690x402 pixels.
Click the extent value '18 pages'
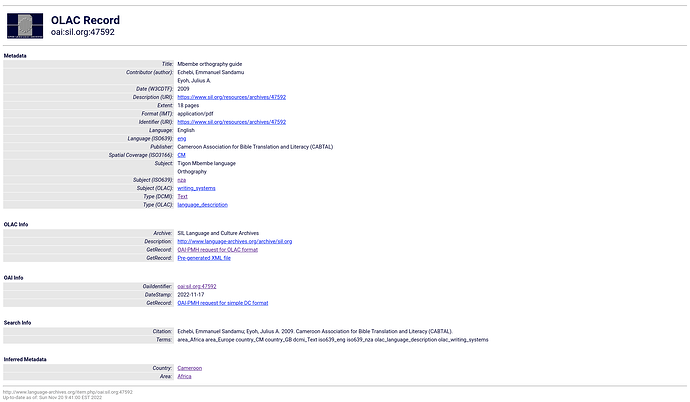pyautogui.click(x=188, y=106)
